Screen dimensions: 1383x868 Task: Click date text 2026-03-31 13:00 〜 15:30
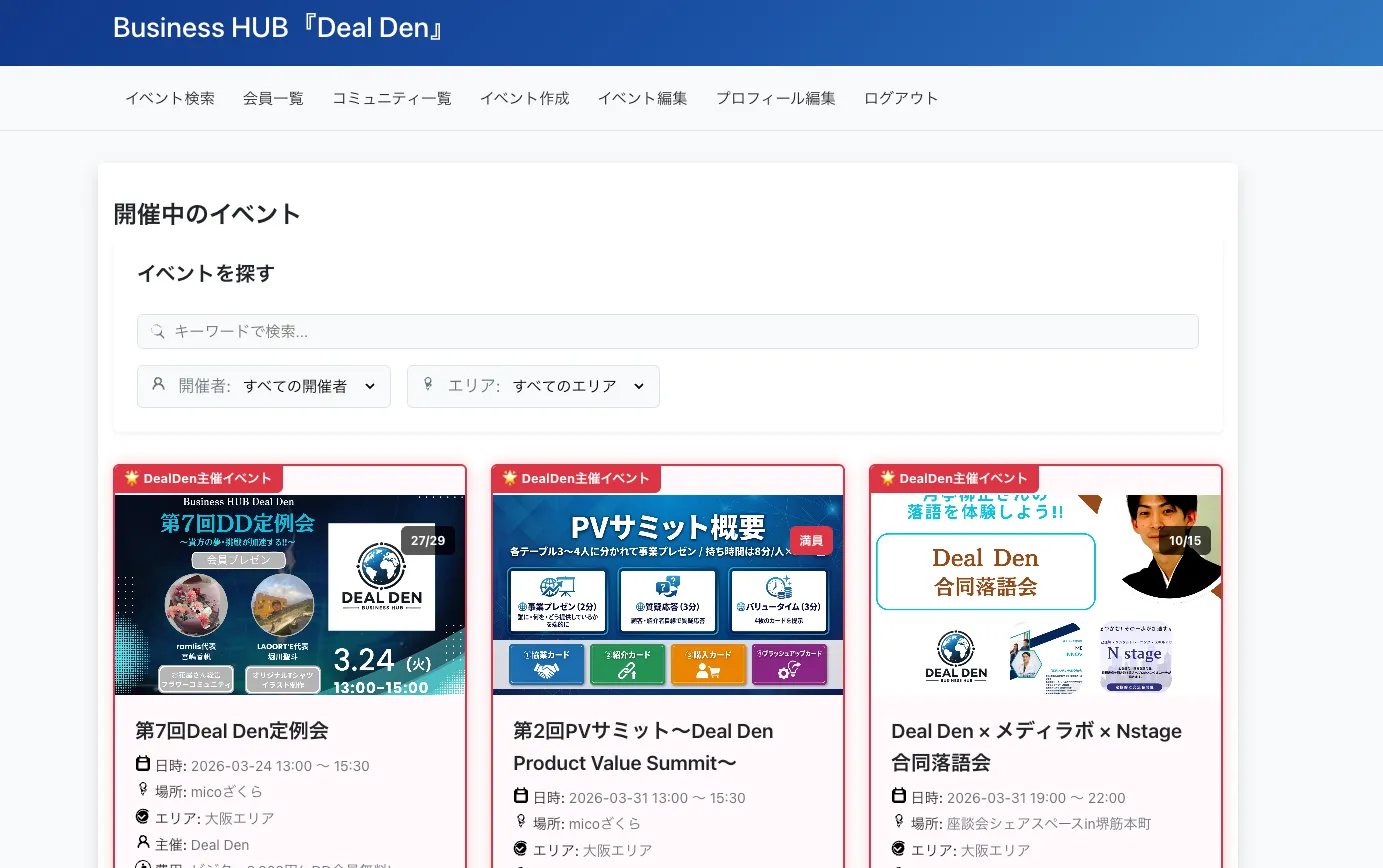pyautogui.click(x=658, y=798)
